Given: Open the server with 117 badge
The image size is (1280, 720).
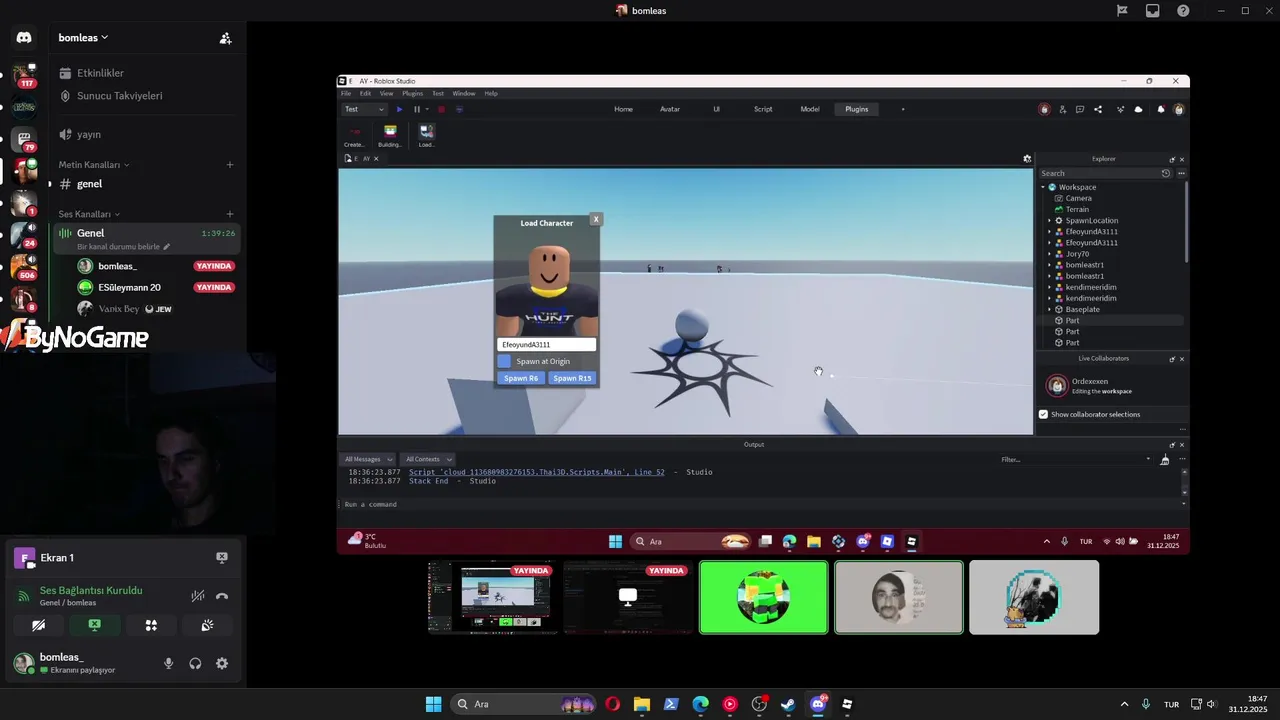Looking at the screenshot, I should pyautogui.click(x=24, y=75).
